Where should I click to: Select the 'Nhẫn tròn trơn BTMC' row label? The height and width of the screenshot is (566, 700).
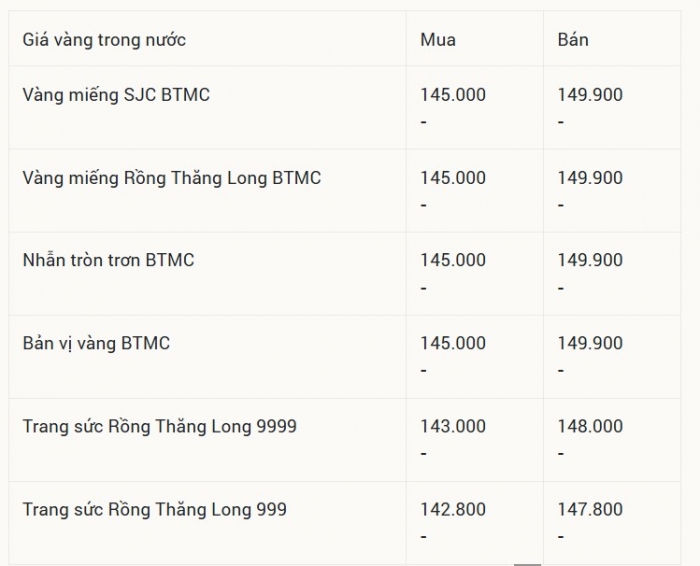[108, 260]
